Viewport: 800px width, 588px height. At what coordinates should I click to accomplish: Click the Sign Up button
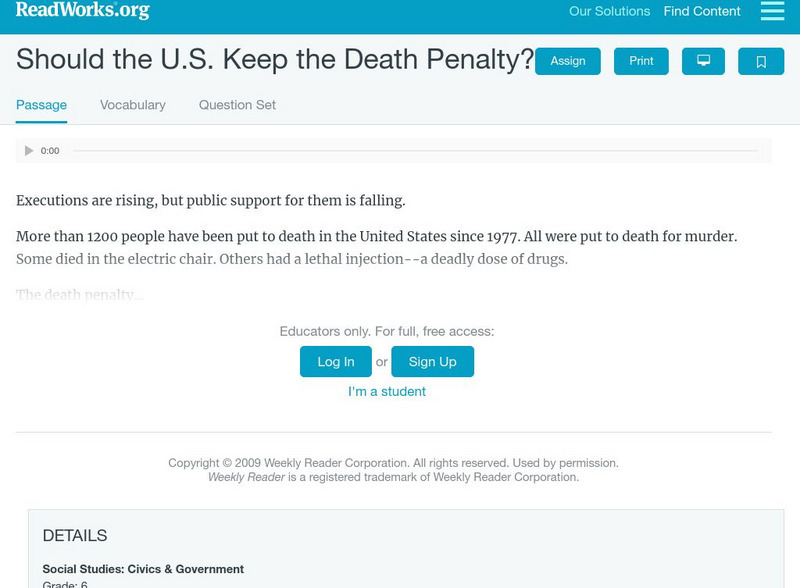pos(432,362)
